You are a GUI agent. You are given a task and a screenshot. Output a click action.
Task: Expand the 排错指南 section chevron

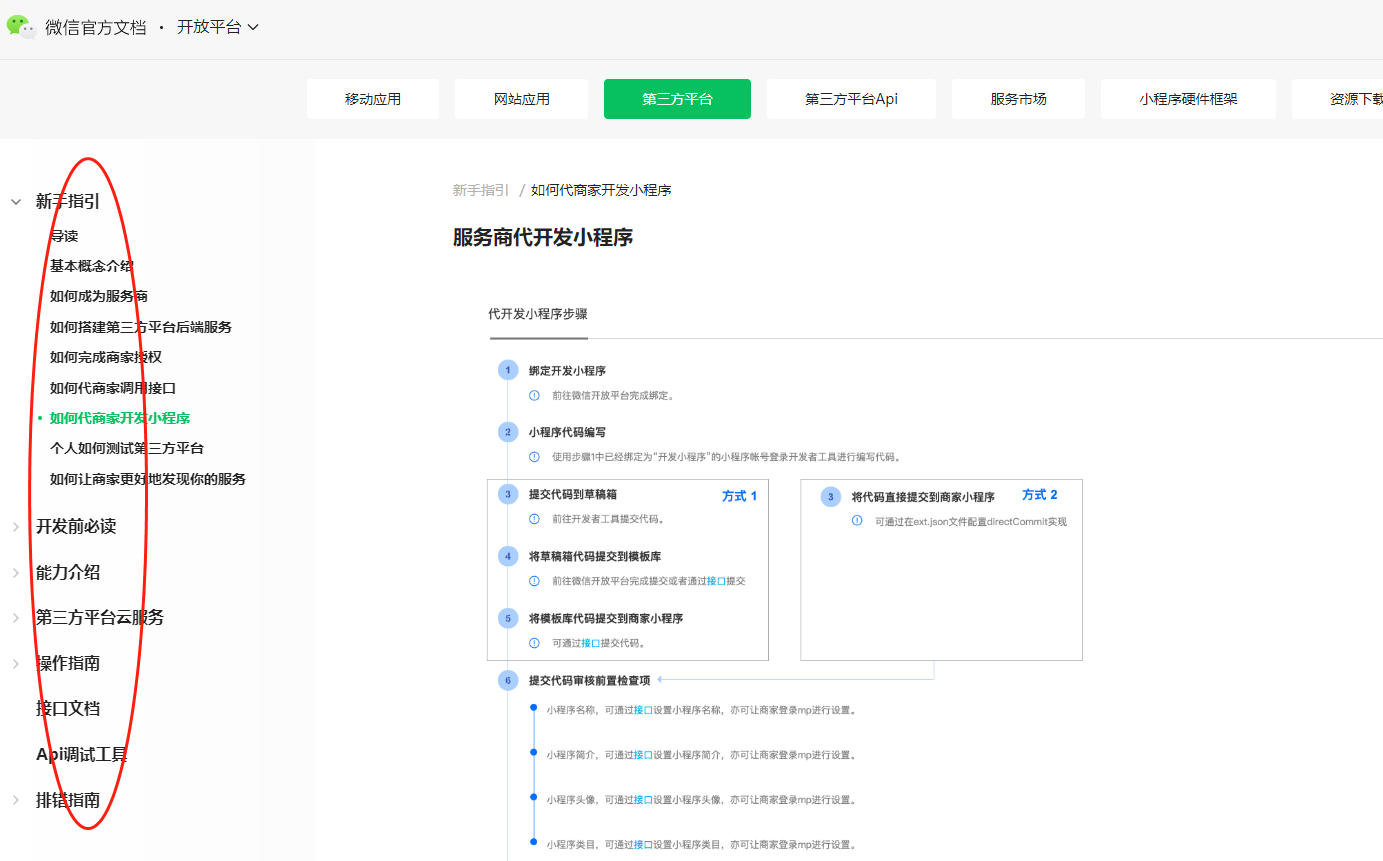[16, 800]
